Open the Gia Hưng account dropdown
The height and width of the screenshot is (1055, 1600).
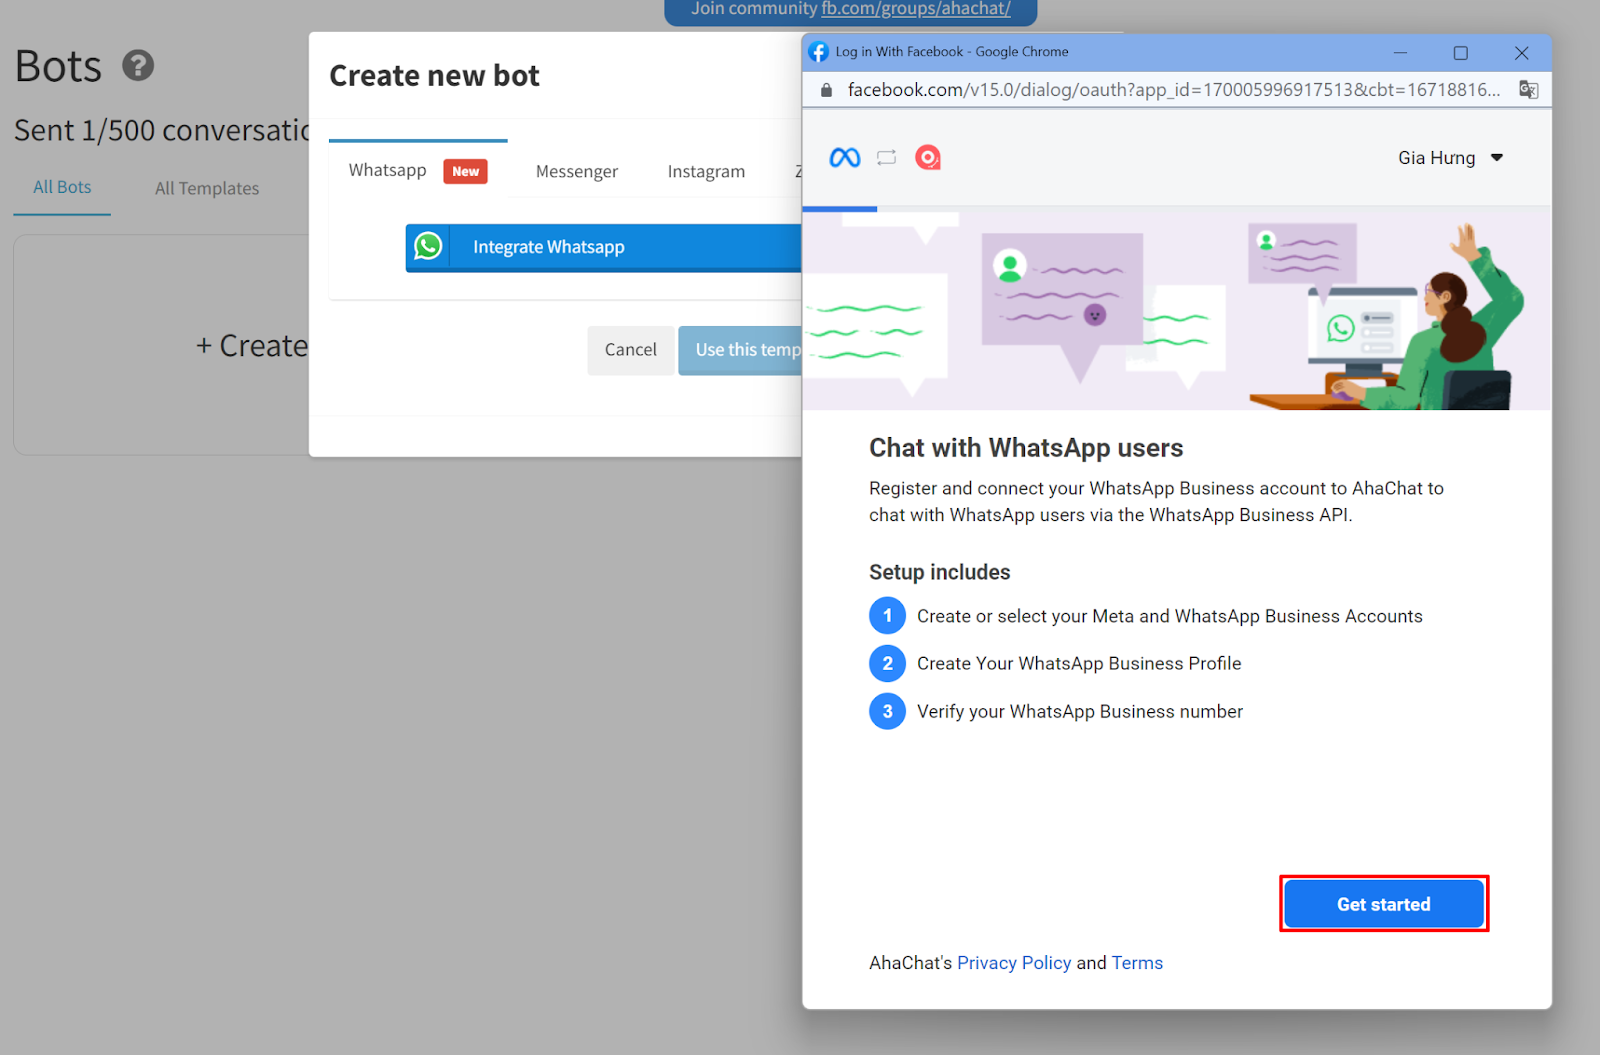coord(1450,158)
